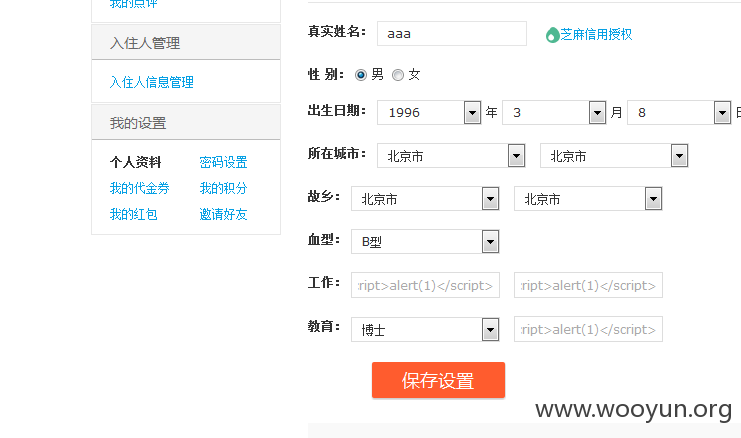Select 男 gender radio button
Screen dimensions: 741x438
click(361, 75)
